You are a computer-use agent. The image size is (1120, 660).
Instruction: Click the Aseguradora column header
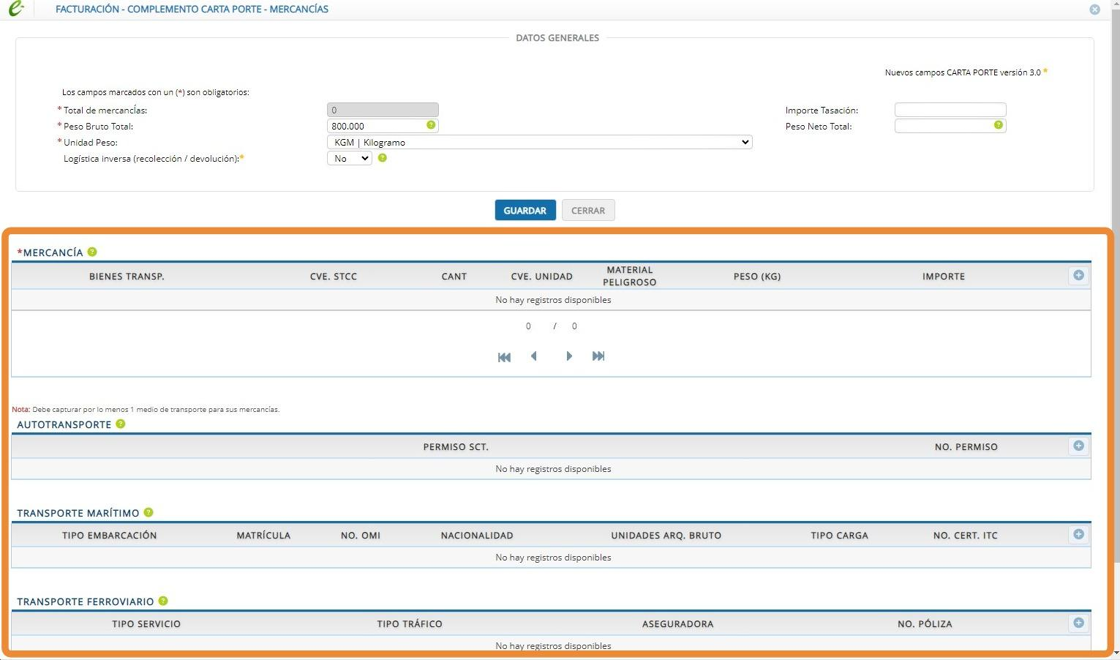678,624
